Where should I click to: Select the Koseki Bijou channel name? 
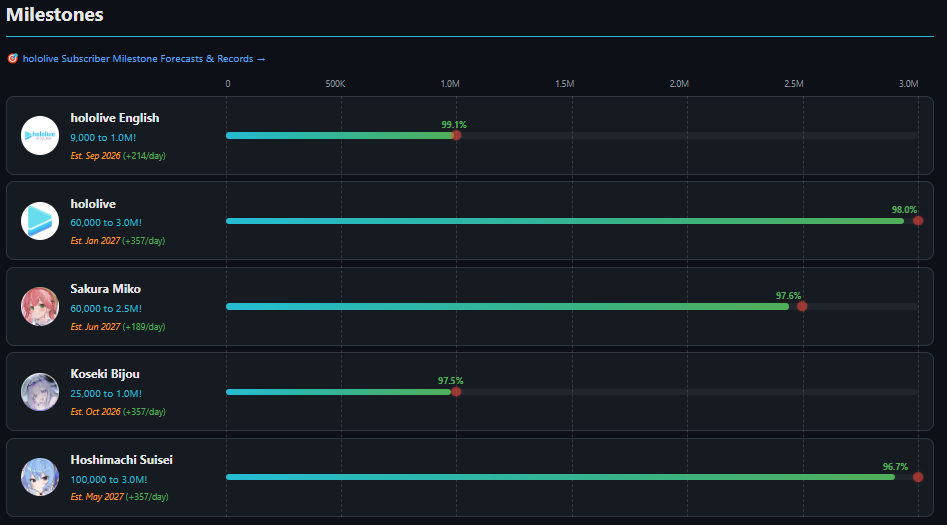[105, 374]
